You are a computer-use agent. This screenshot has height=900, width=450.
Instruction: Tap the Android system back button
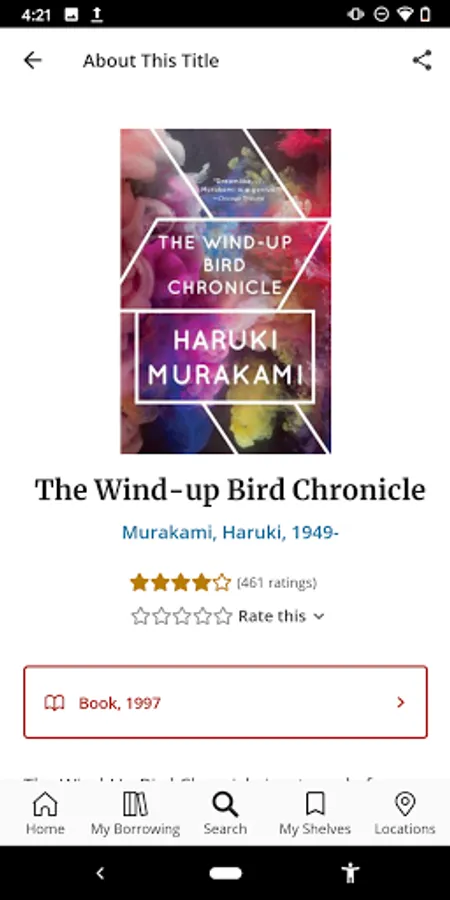click(100, 873)
